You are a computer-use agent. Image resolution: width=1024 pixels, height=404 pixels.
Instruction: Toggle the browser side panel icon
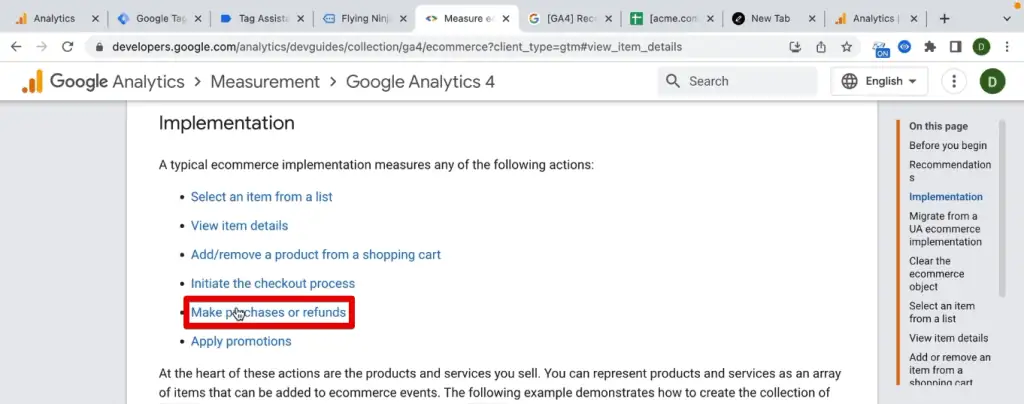[x=955, y=47]
